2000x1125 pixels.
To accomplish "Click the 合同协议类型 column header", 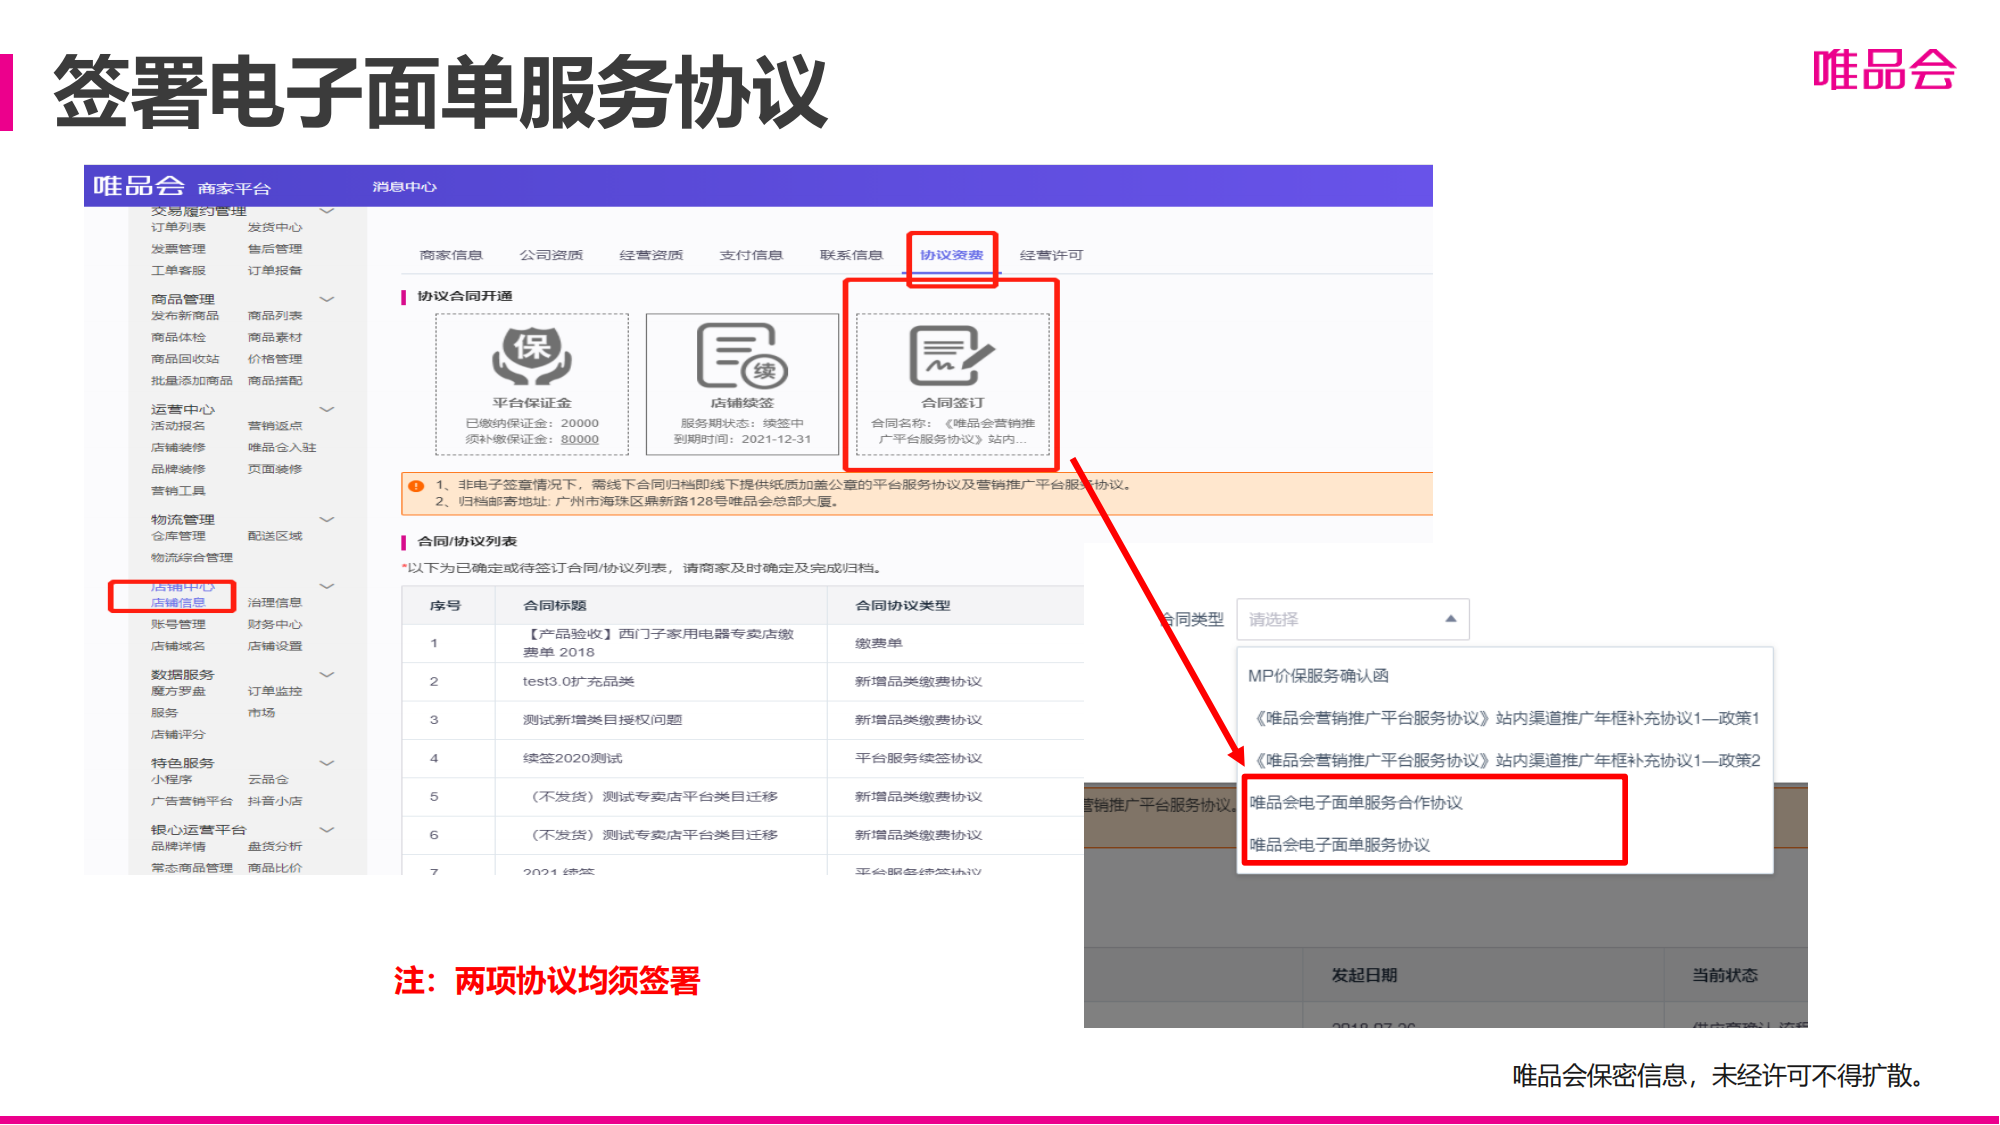I will point(903,605).
